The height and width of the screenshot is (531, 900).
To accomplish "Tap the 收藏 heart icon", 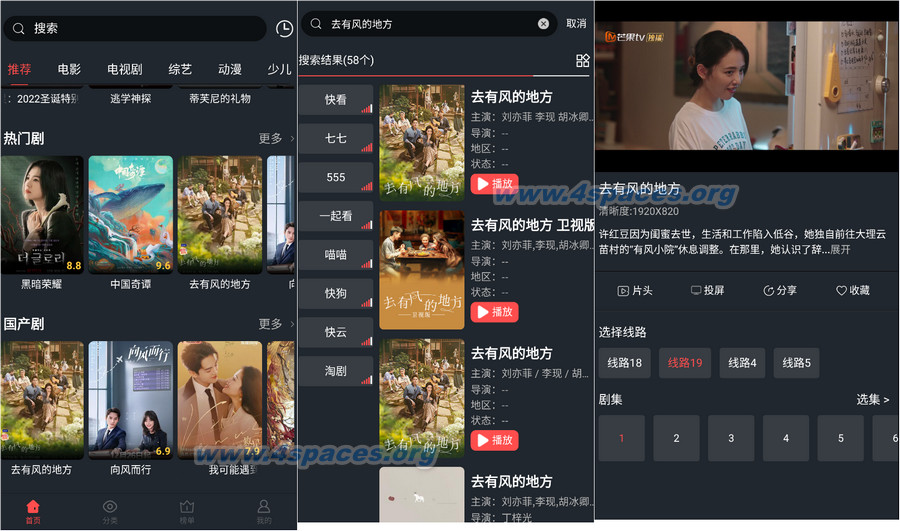I will [x=841, y=290].
